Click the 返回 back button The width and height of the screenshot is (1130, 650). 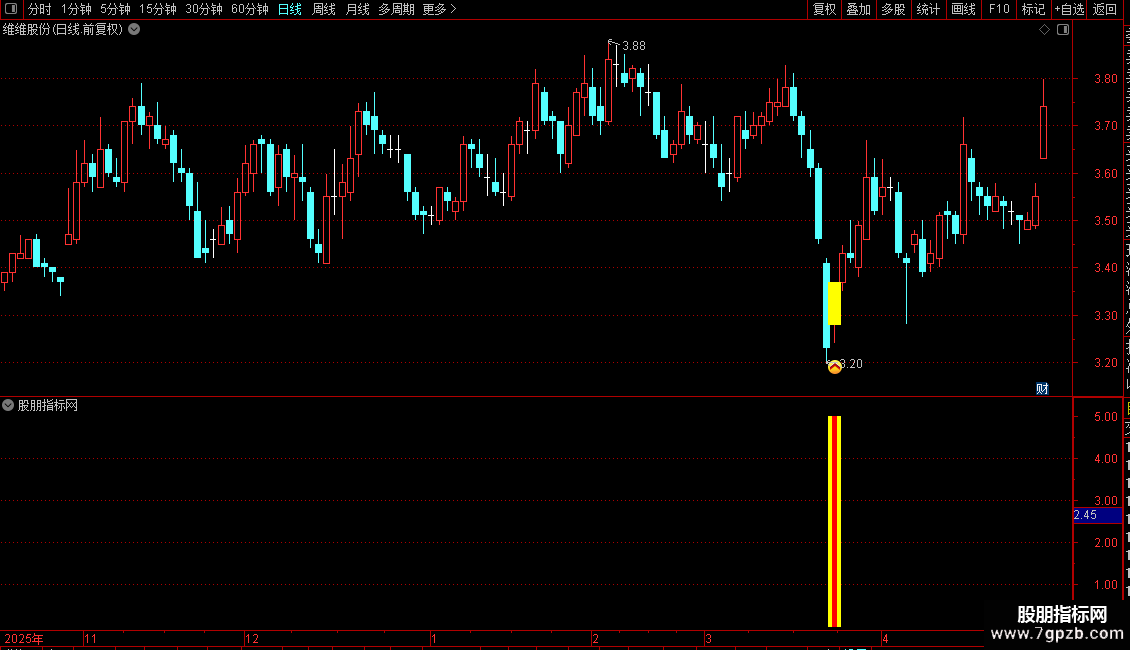(x=1104, y=9)
